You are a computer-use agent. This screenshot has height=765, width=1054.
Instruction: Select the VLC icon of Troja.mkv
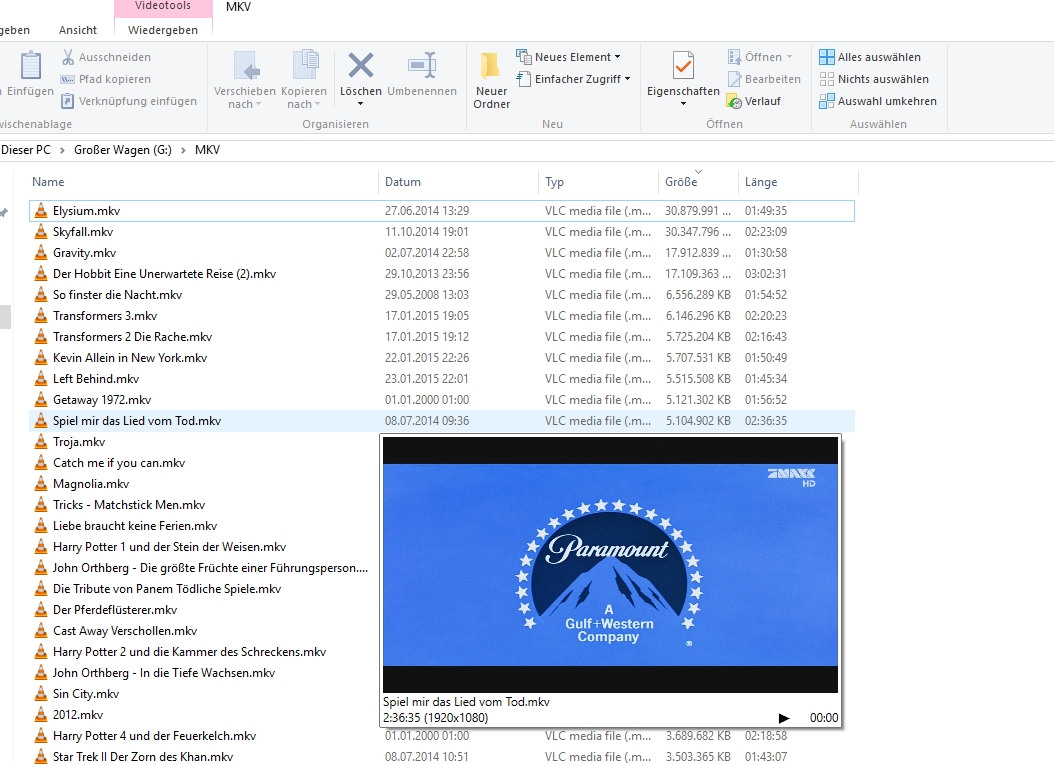pos(41,442)
